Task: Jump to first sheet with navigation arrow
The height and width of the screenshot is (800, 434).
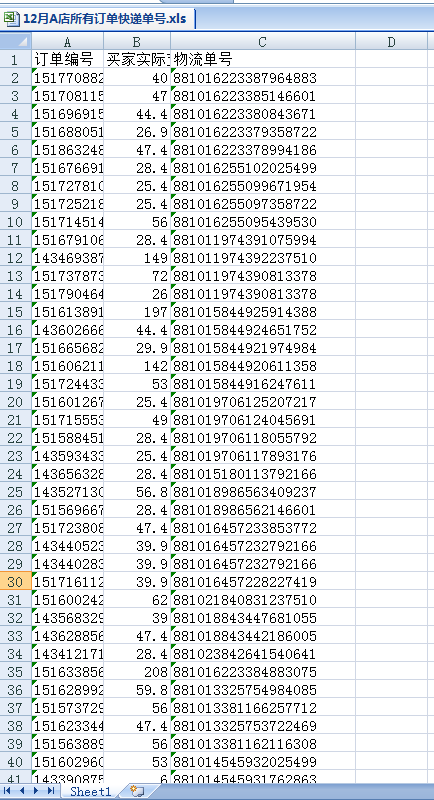Action: [7, 790]
